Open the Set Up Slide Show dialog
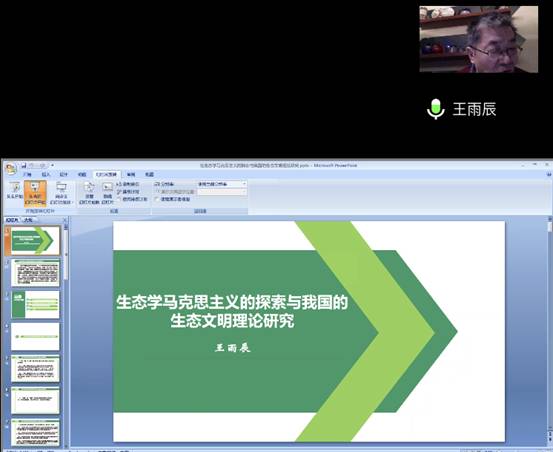 tap(89, 193)
